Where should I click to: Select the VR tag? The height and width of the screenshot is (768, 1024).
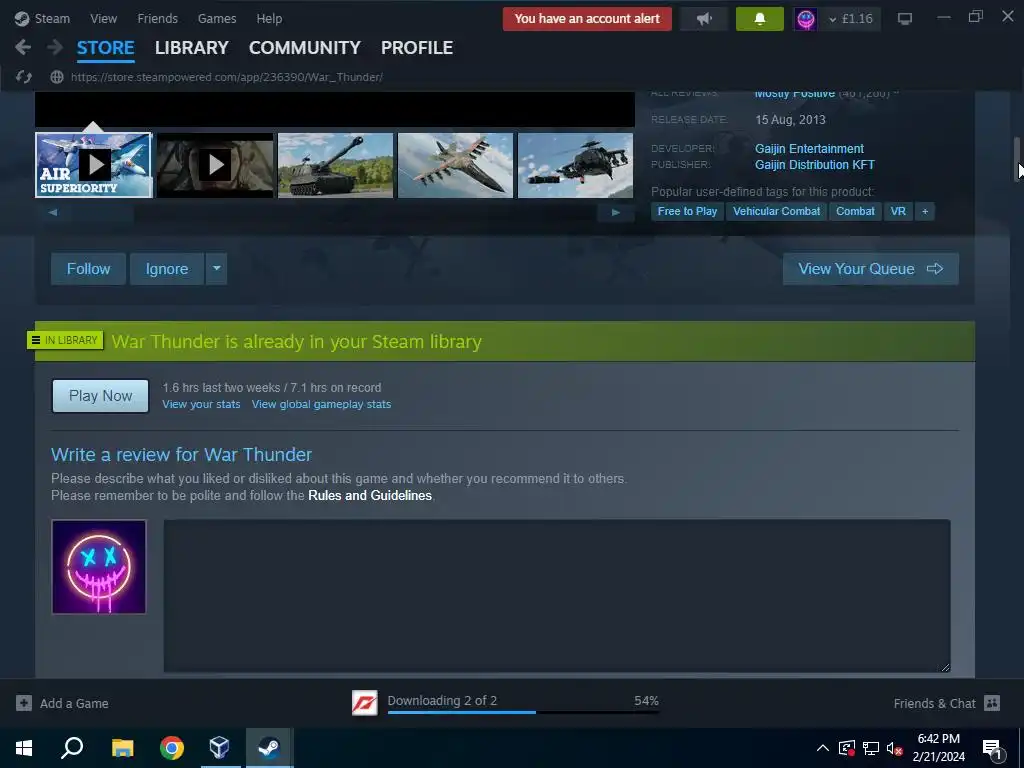(x=898, y=211)
